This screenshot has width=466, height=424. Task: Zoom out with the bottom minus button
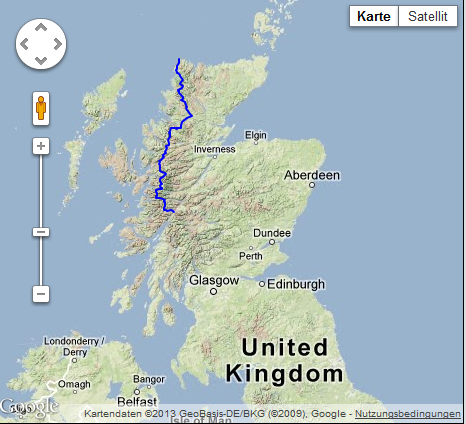point(41,294)
